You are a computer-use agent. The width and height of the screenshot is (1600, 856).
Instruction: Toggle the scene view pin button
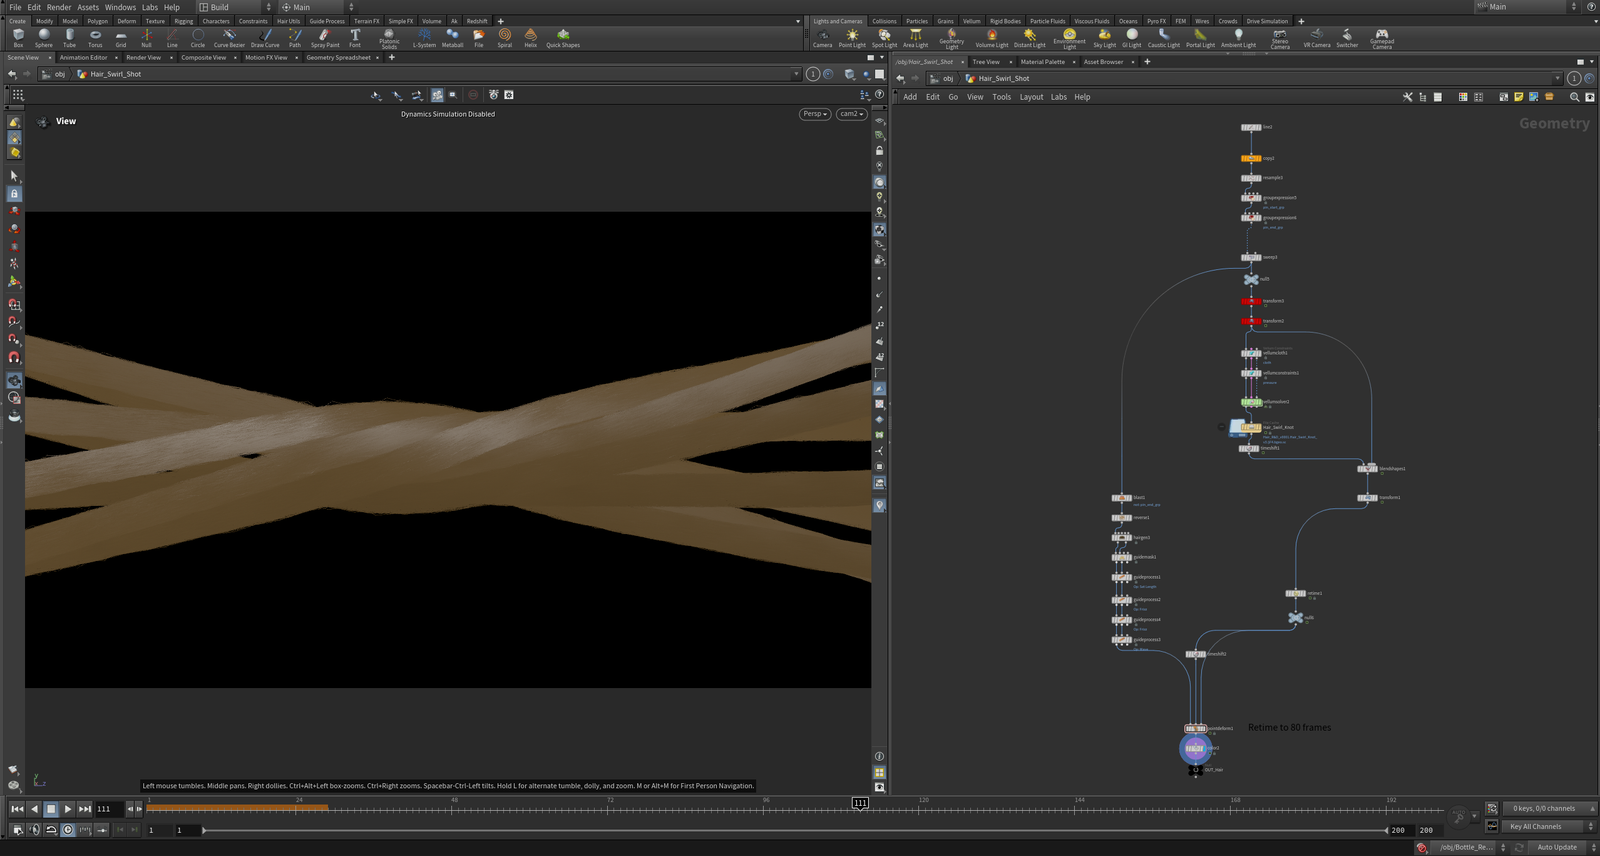coord(813,74)
